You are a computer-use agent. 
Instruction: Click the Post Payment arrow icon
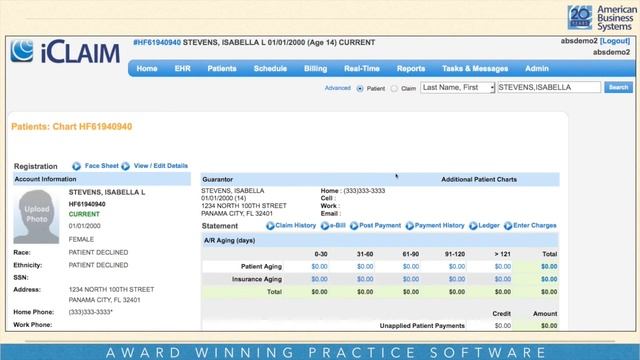coord(354,226)
